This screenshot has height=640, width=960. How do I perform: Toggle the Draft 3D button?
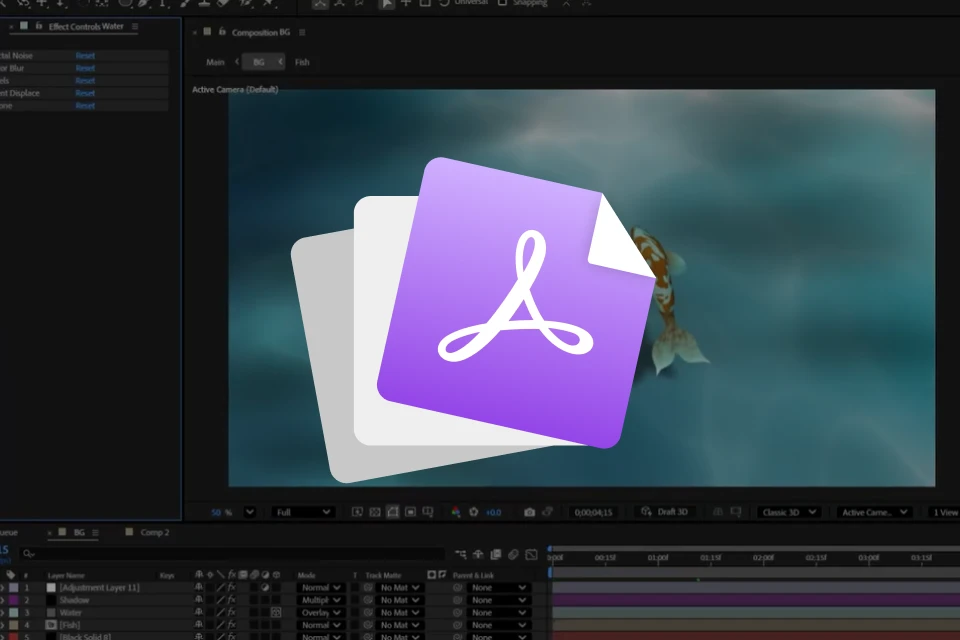665,512
